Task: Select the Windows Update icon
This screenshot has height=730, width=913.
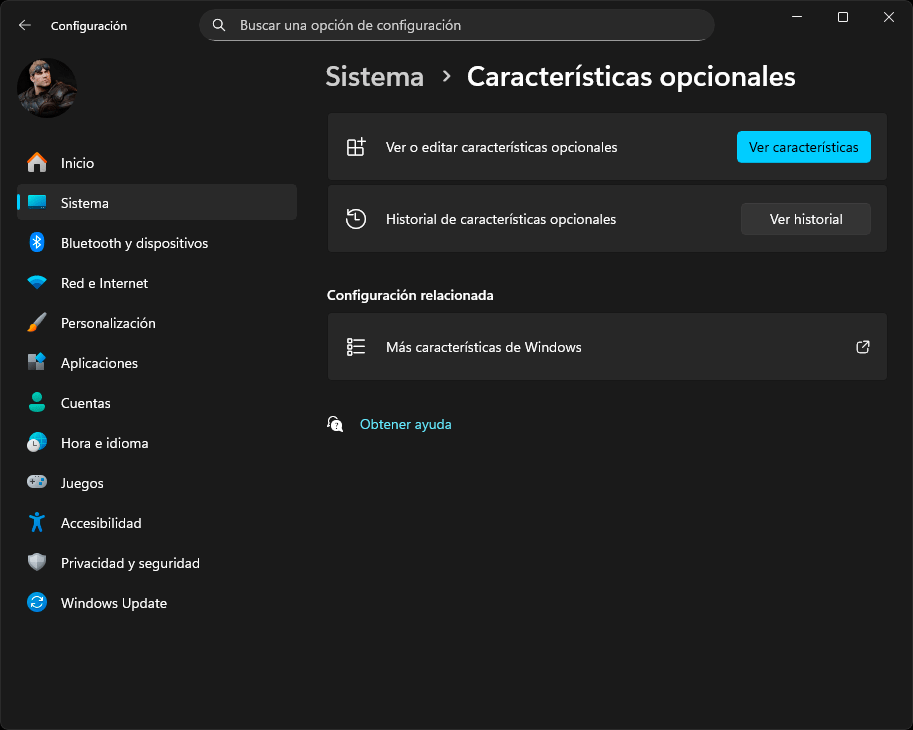Action: click(x=37, y=602)
